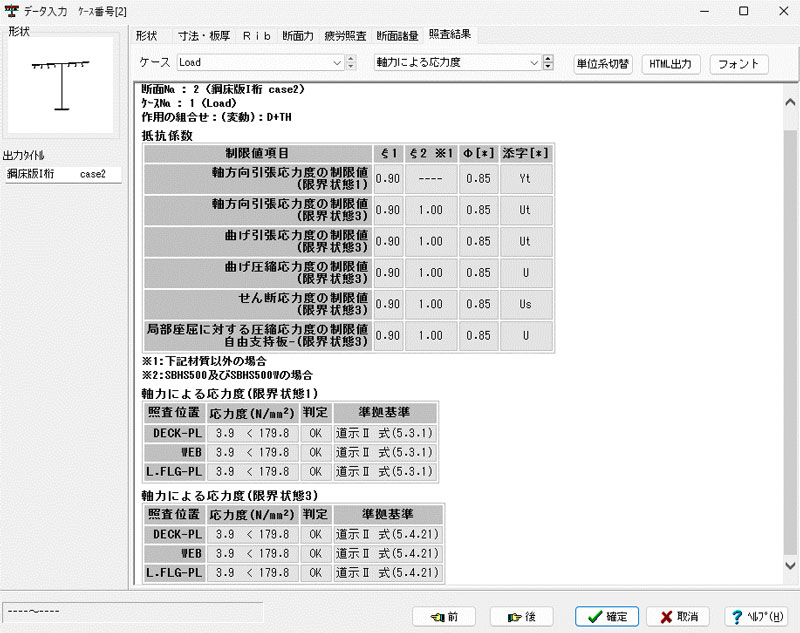The width and height of the screenshot is (800, 633).
Task: Click the 制限値項目 table header
Action: pos(258,153)
